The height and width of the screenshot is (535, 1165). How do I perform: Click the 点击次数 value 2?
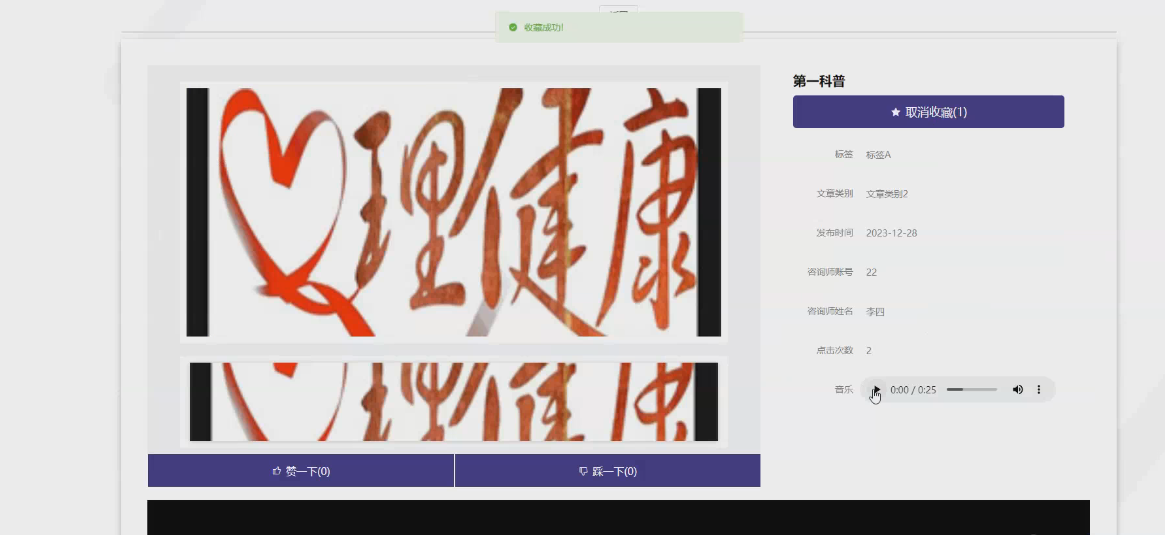(869, 350)
